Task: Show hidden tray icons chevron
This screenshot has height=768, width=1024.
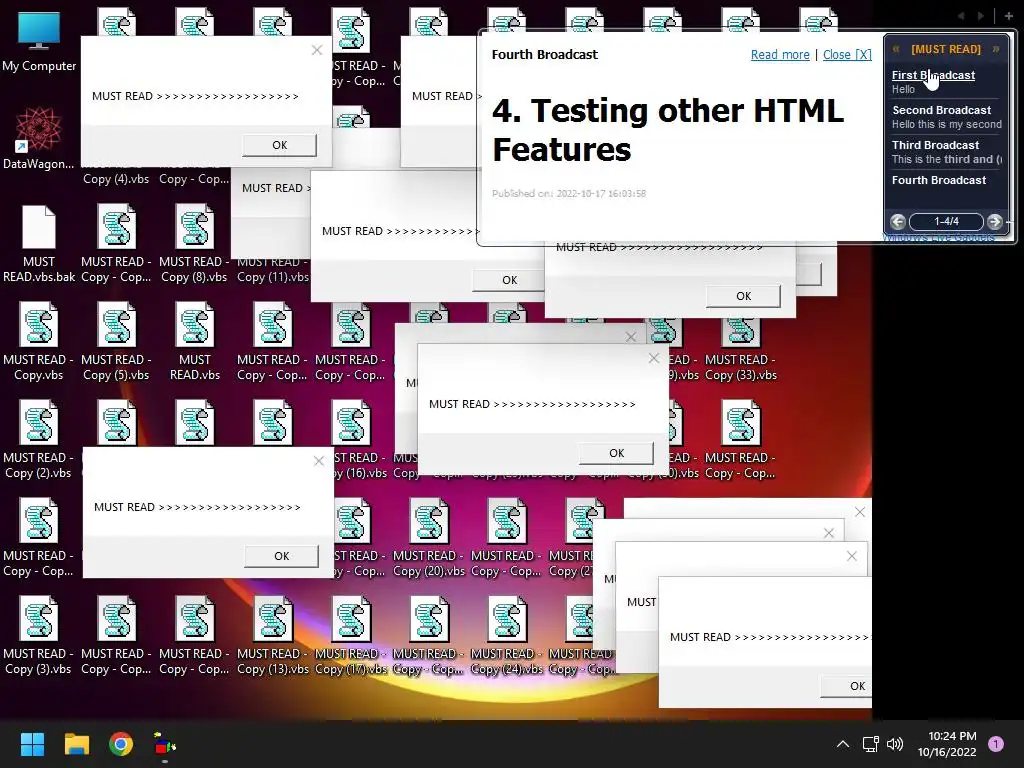Action: coord(843,744)
